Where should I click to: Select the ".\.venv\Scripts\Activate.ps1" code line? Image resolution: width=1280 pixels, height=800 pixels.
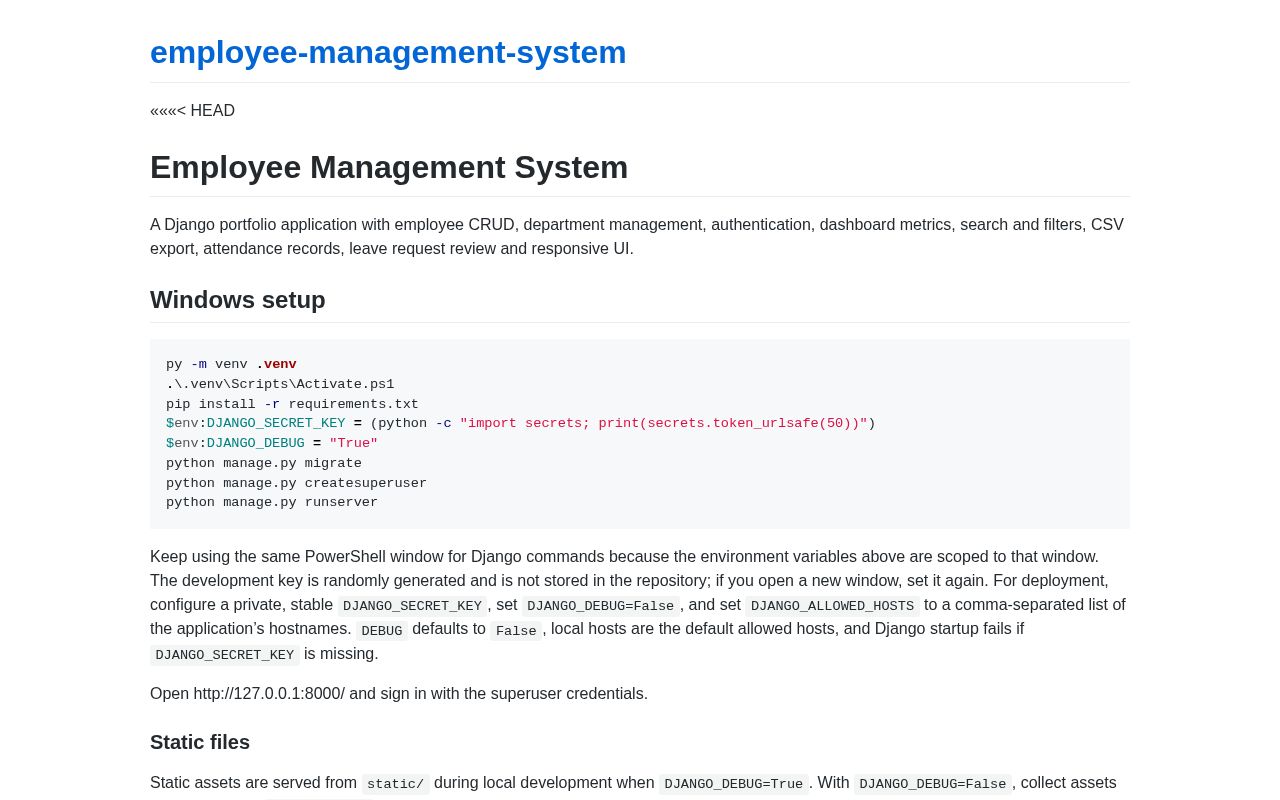tap(280, 384)
